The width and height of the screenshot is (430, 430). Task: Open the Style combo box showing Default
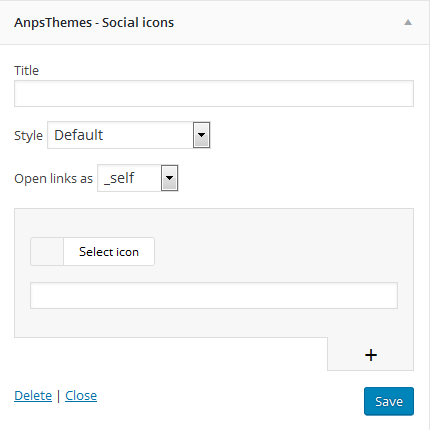coord(129,135)
